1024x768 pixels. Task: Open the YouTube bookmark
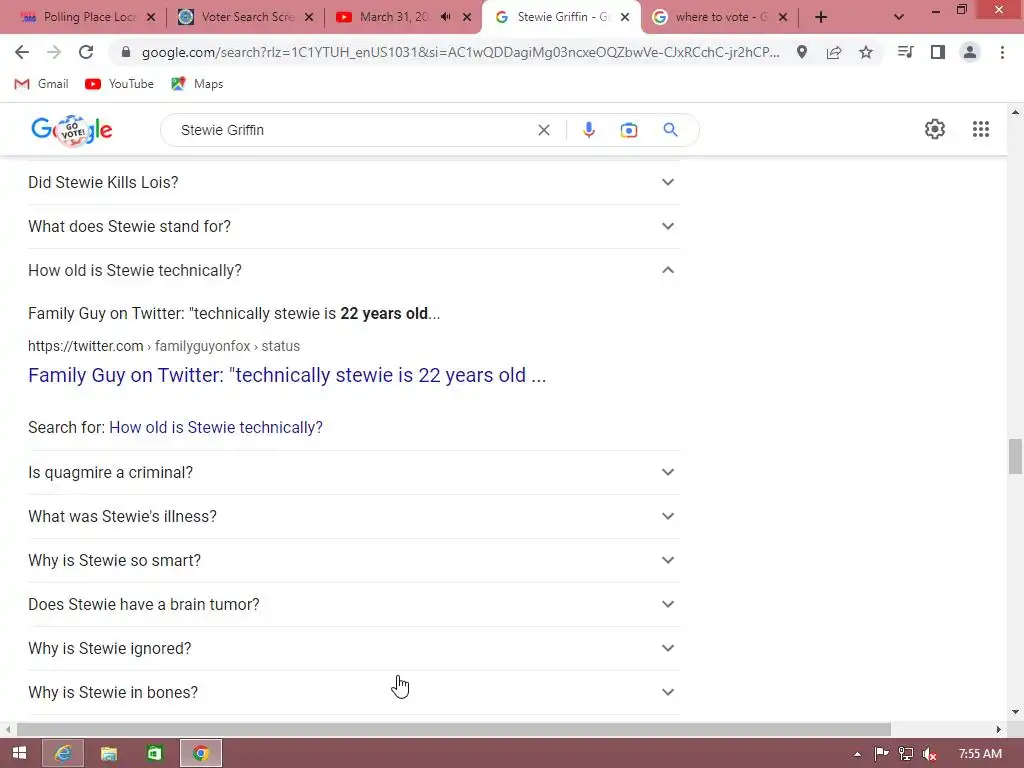pyautogui.click(x=120, y=84)
